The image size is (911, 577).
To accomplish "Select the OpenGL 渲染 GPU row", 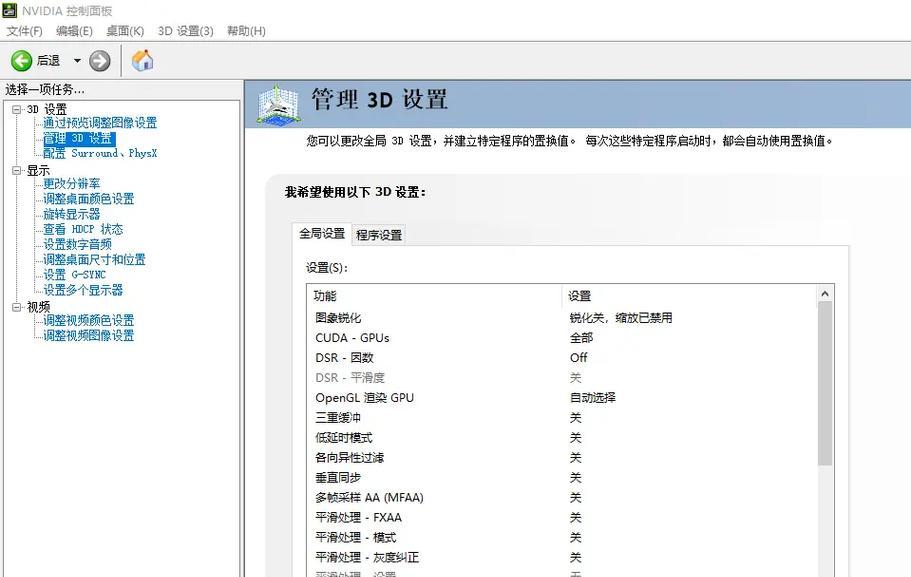I will [x=562, y=397].
